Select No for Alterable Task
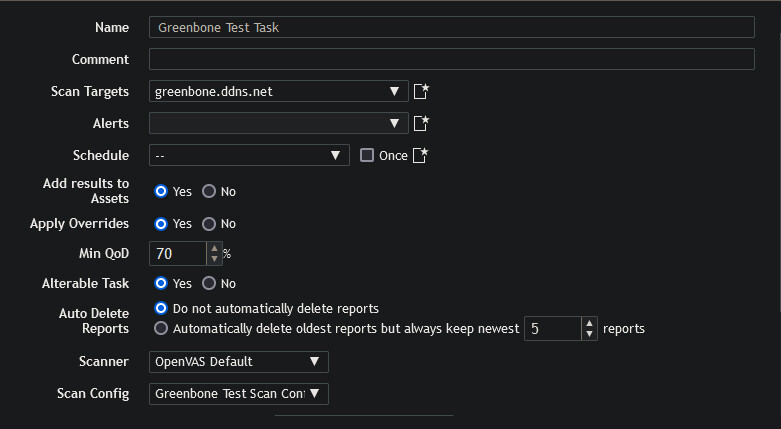Viewport: 781px width, 429px height. (x=209, y=284)
